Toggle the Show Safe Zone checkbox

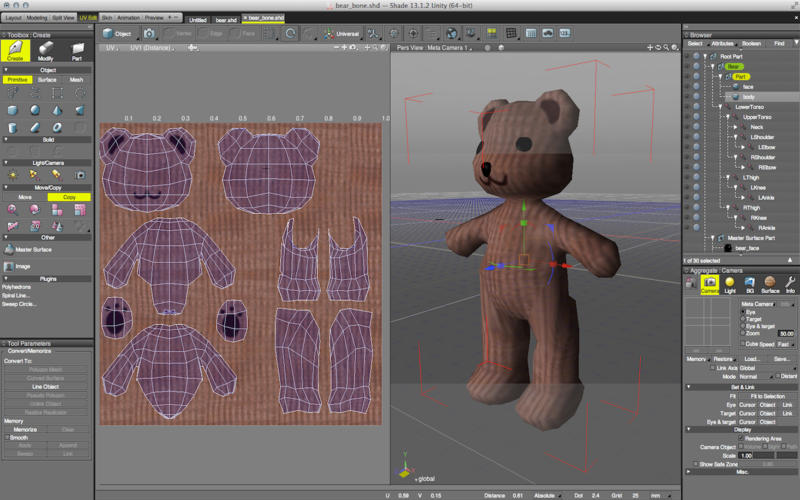(x=695, y=464)
